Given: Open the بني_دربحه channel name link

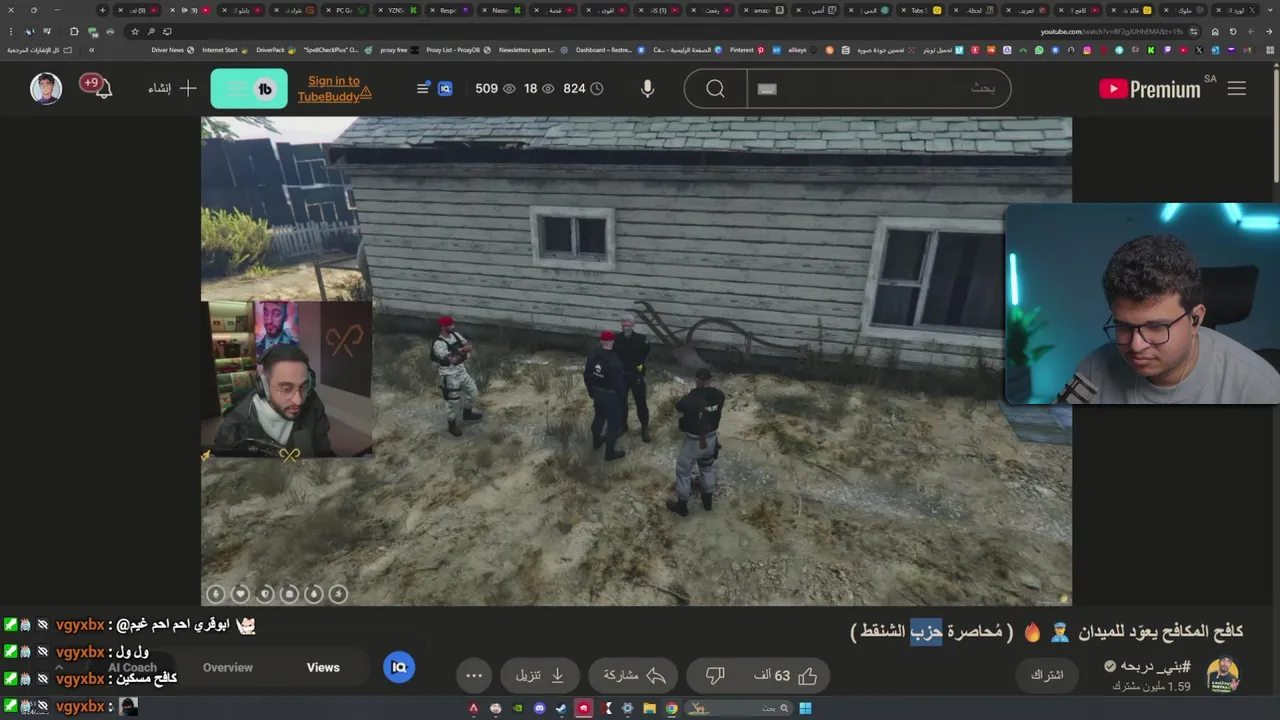Looking at the screenshot, I should point(1155,666).
